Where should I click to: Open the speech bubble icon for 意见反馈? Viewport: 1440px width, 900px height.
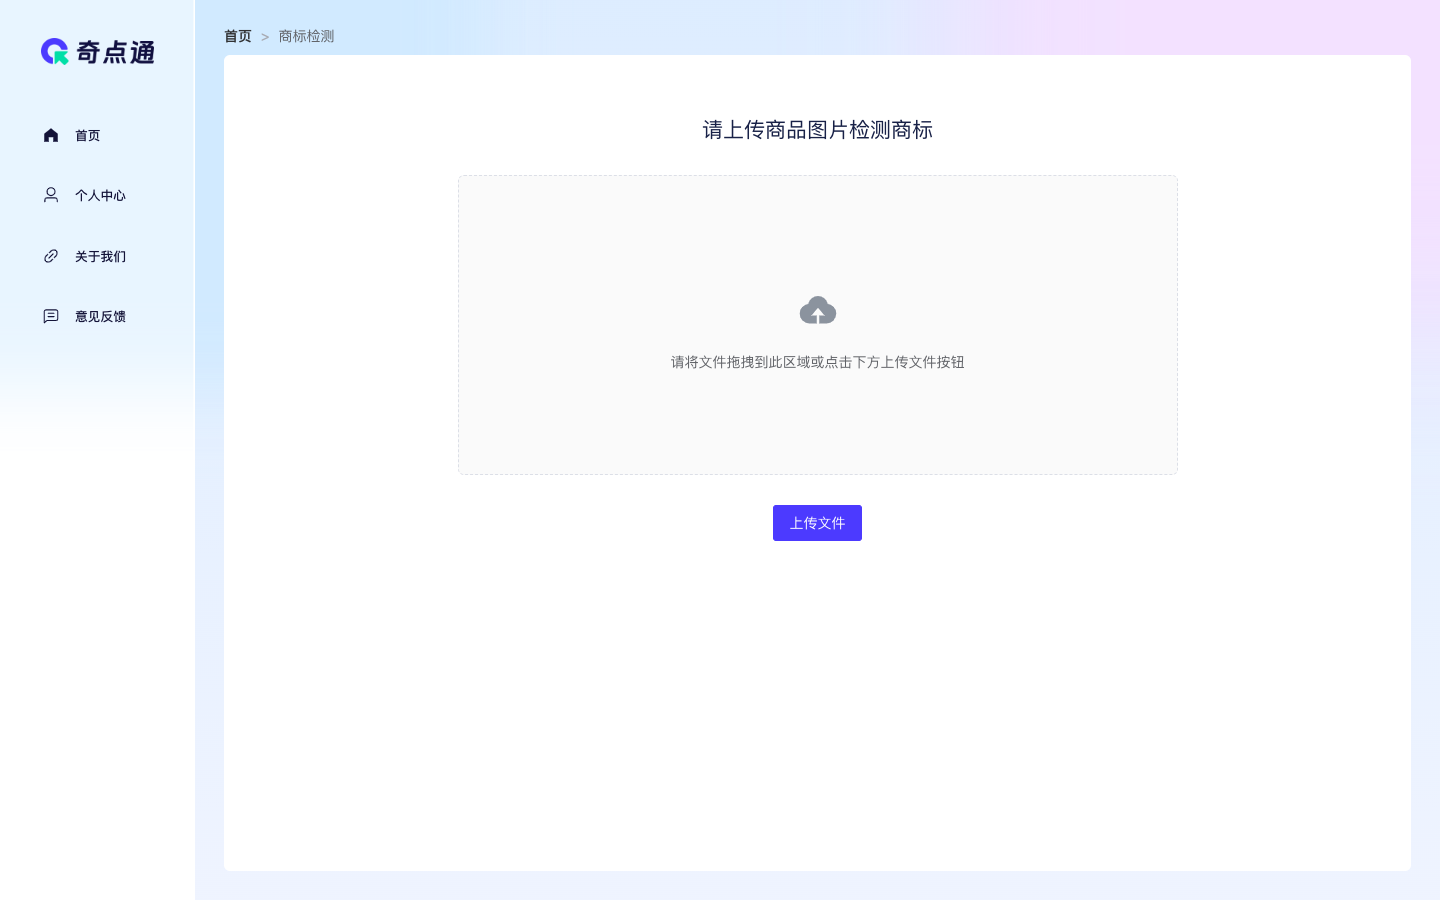point(51,316)
